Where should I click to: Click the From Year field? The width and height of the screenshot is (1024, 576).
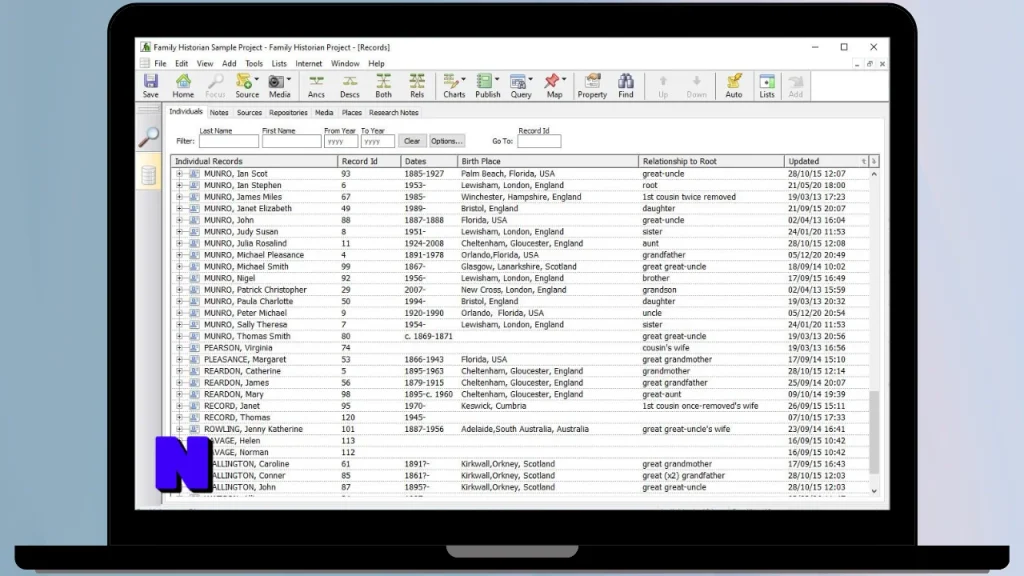pyautogui.click(x=341, y=141)
